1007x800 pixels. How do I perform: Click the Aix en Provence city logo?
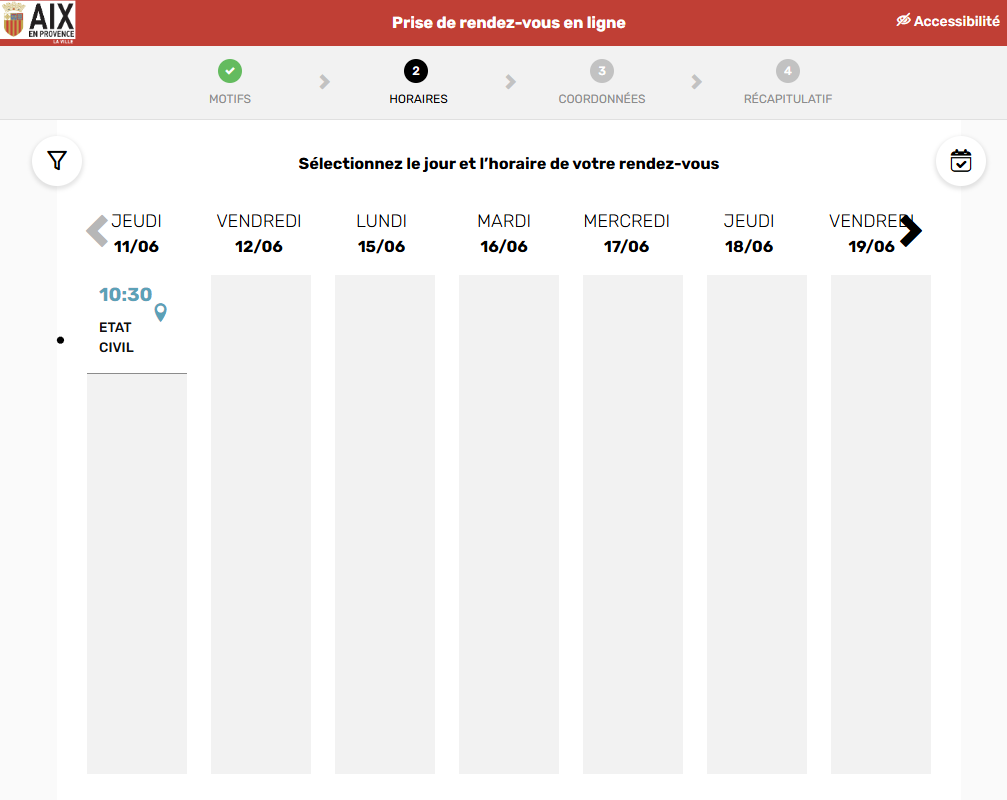coord(39,22)
